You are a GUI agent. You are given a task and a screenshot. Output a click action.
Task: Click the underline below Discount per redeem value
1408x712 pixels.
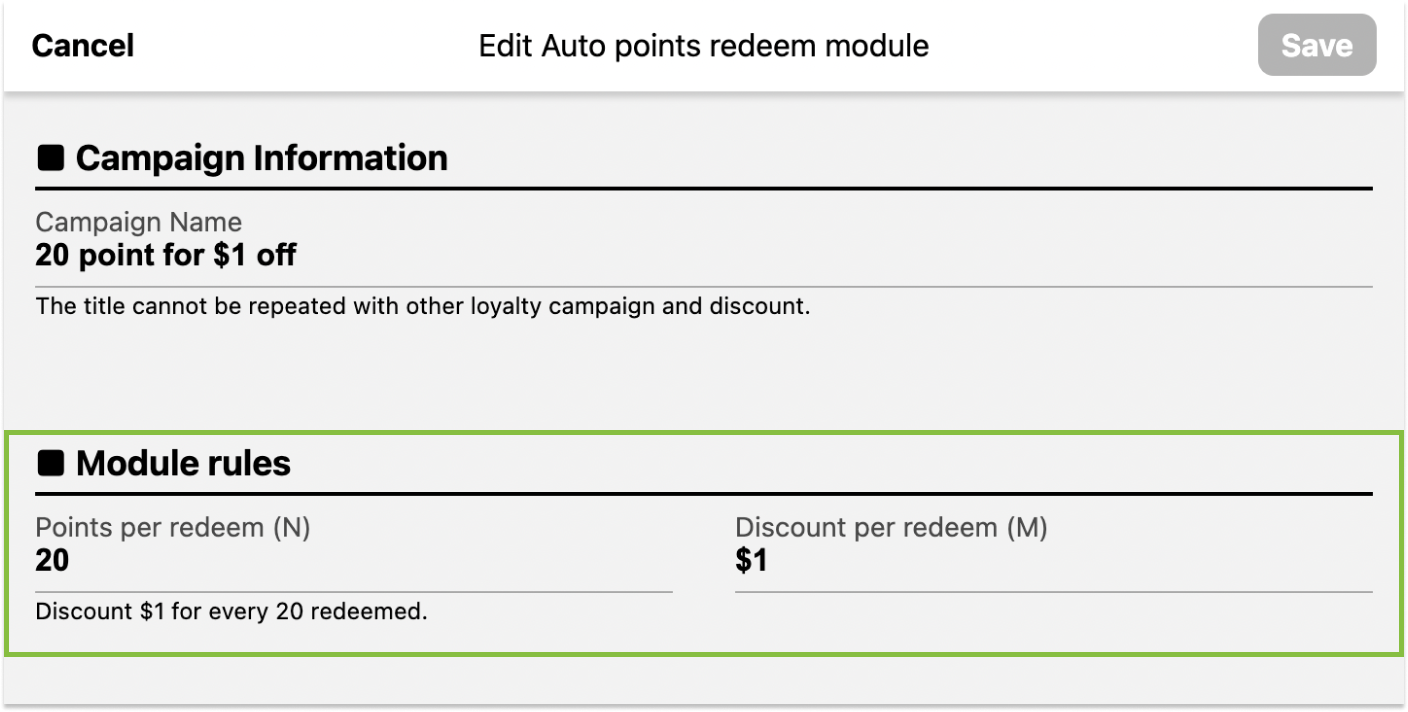1053,592
